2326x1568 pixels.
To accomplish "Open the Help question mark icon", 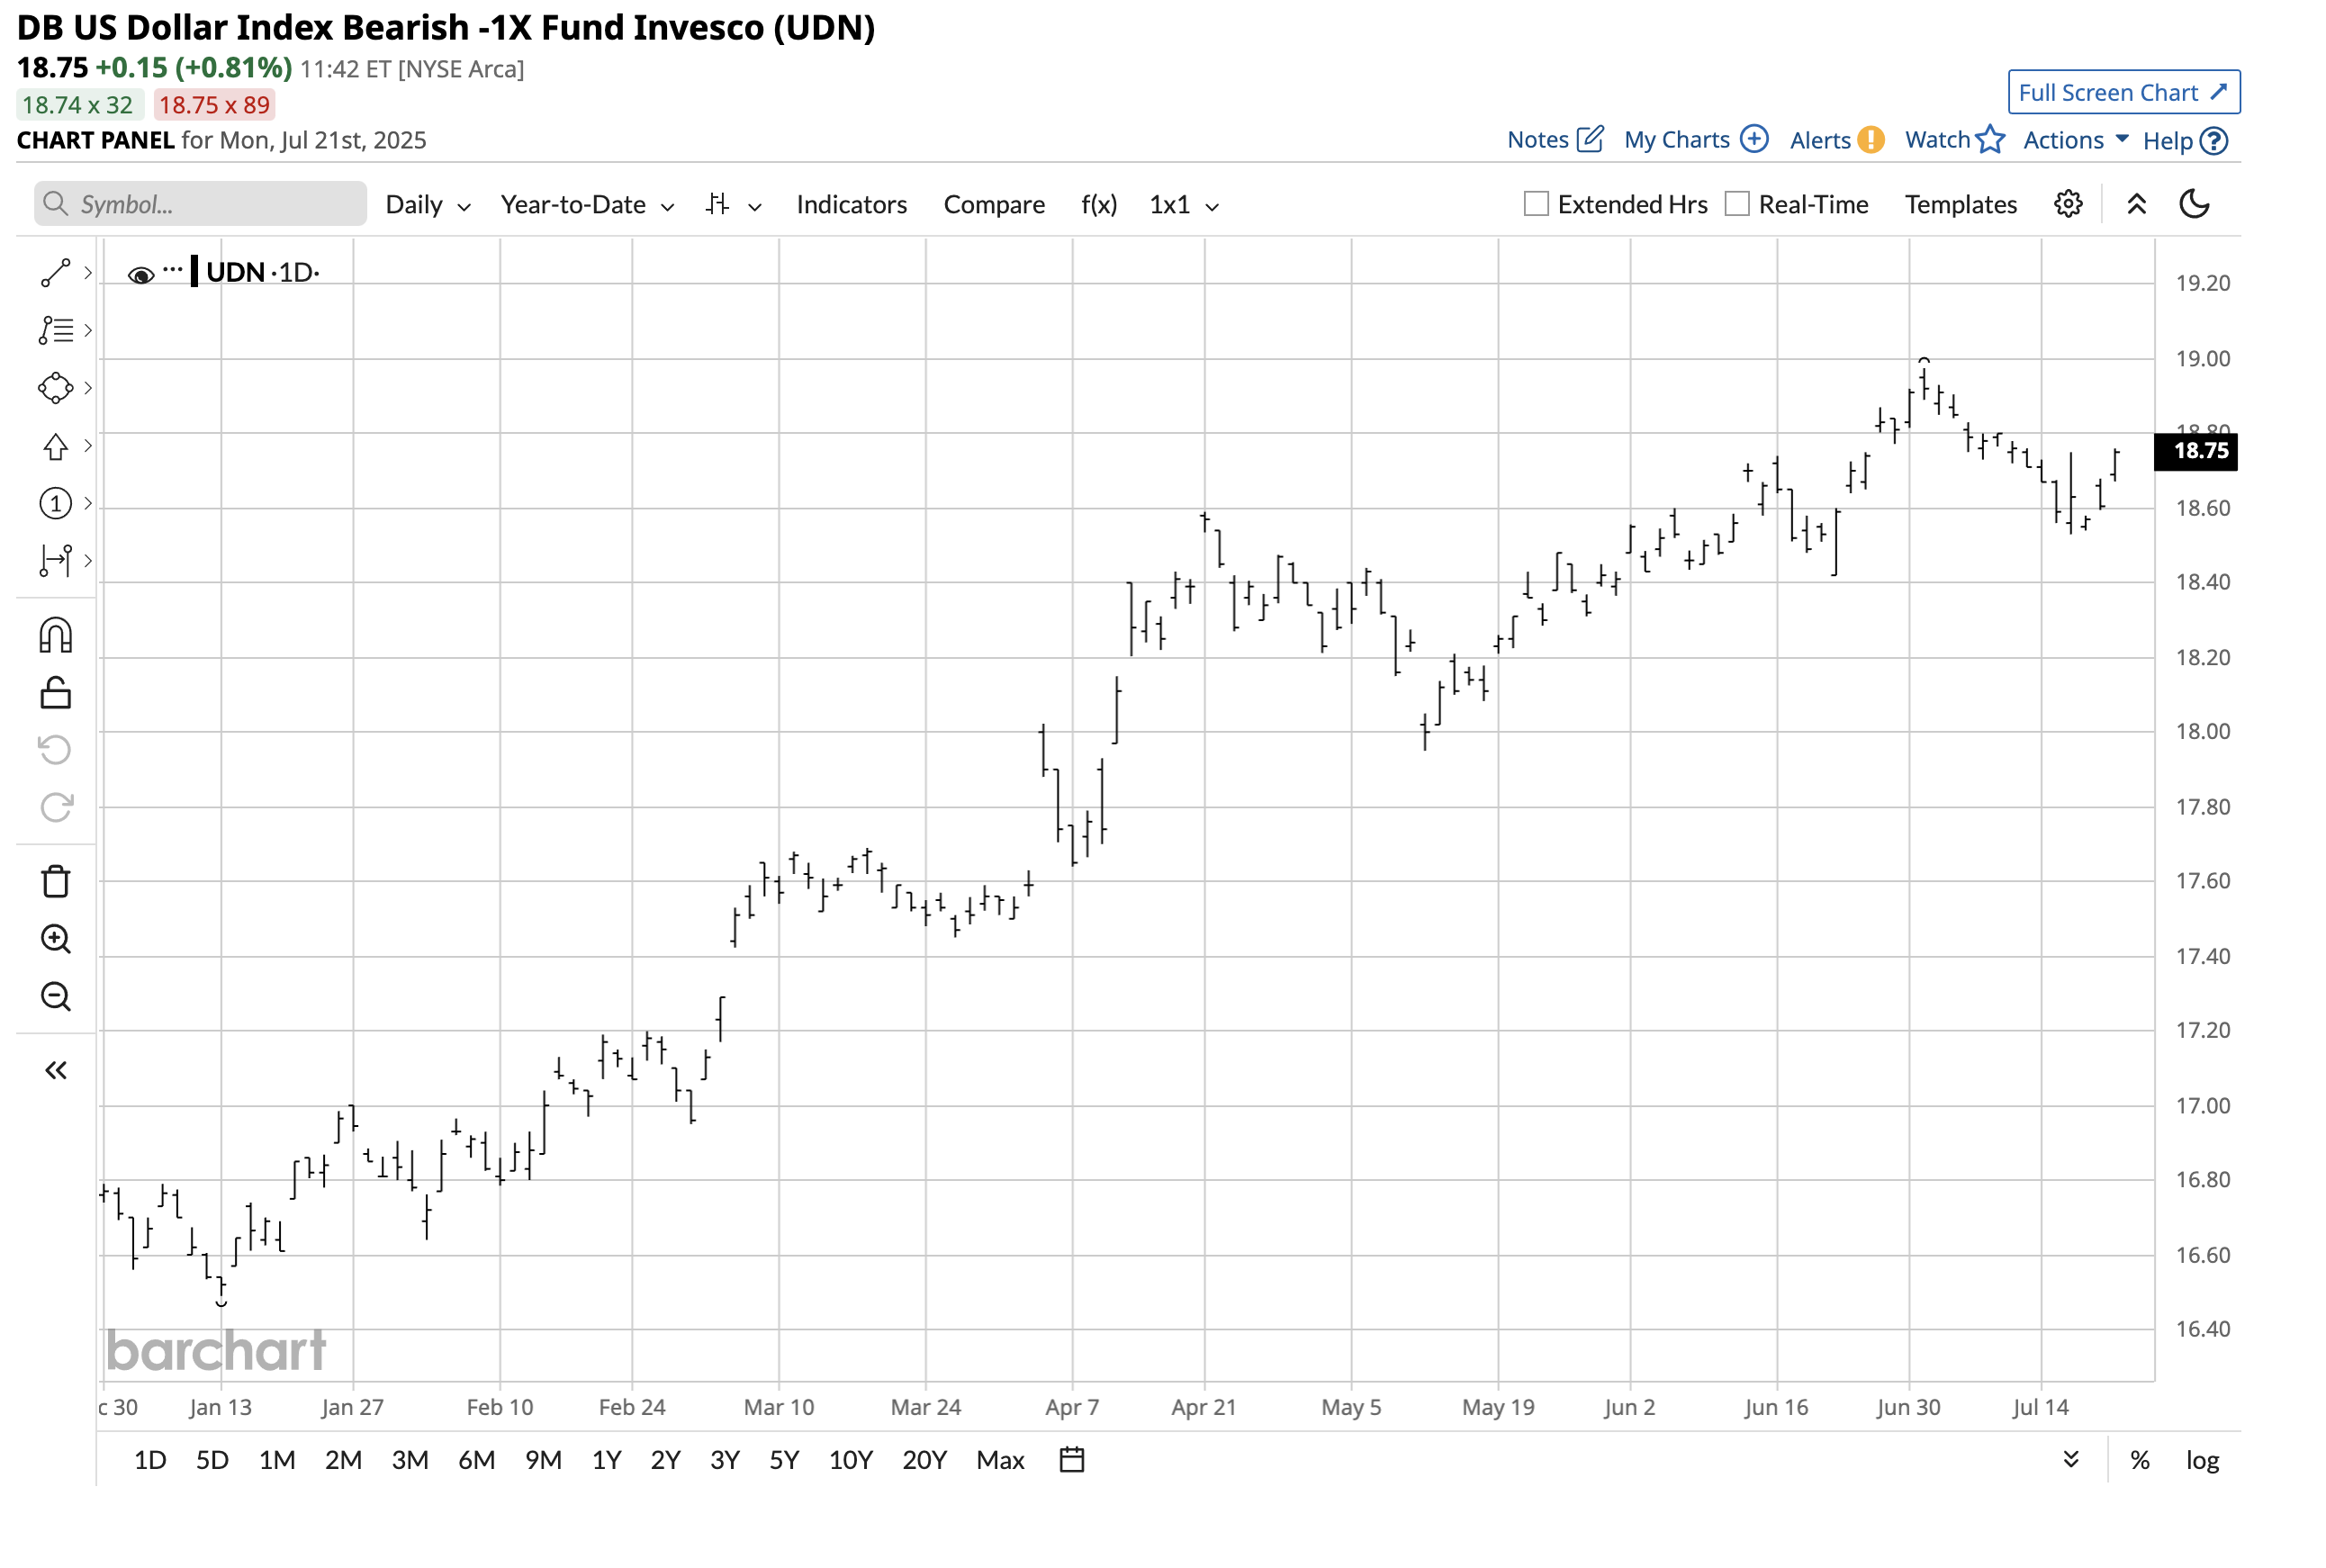I will pyautogui.click(x=2213, y=141).
